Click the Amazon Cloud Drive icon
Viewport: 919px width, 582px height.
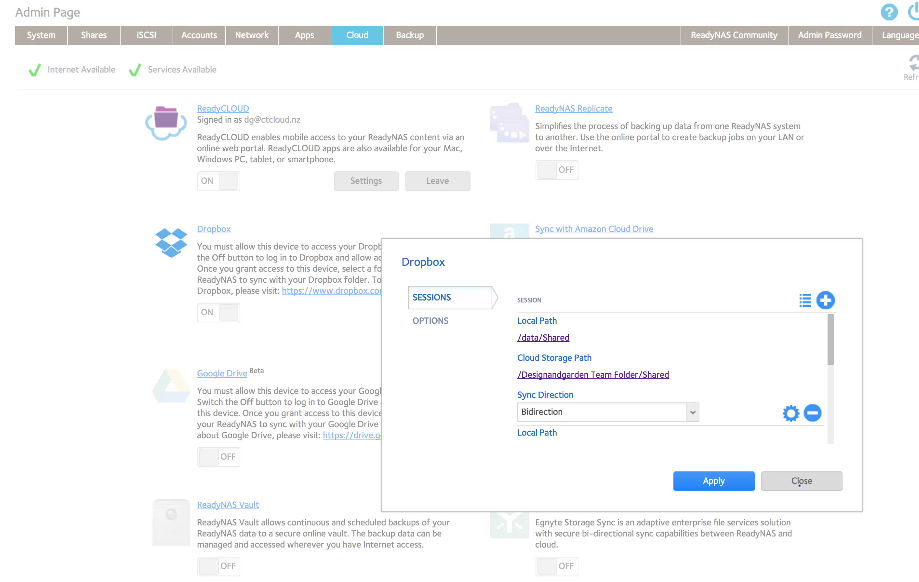(509, 231)
